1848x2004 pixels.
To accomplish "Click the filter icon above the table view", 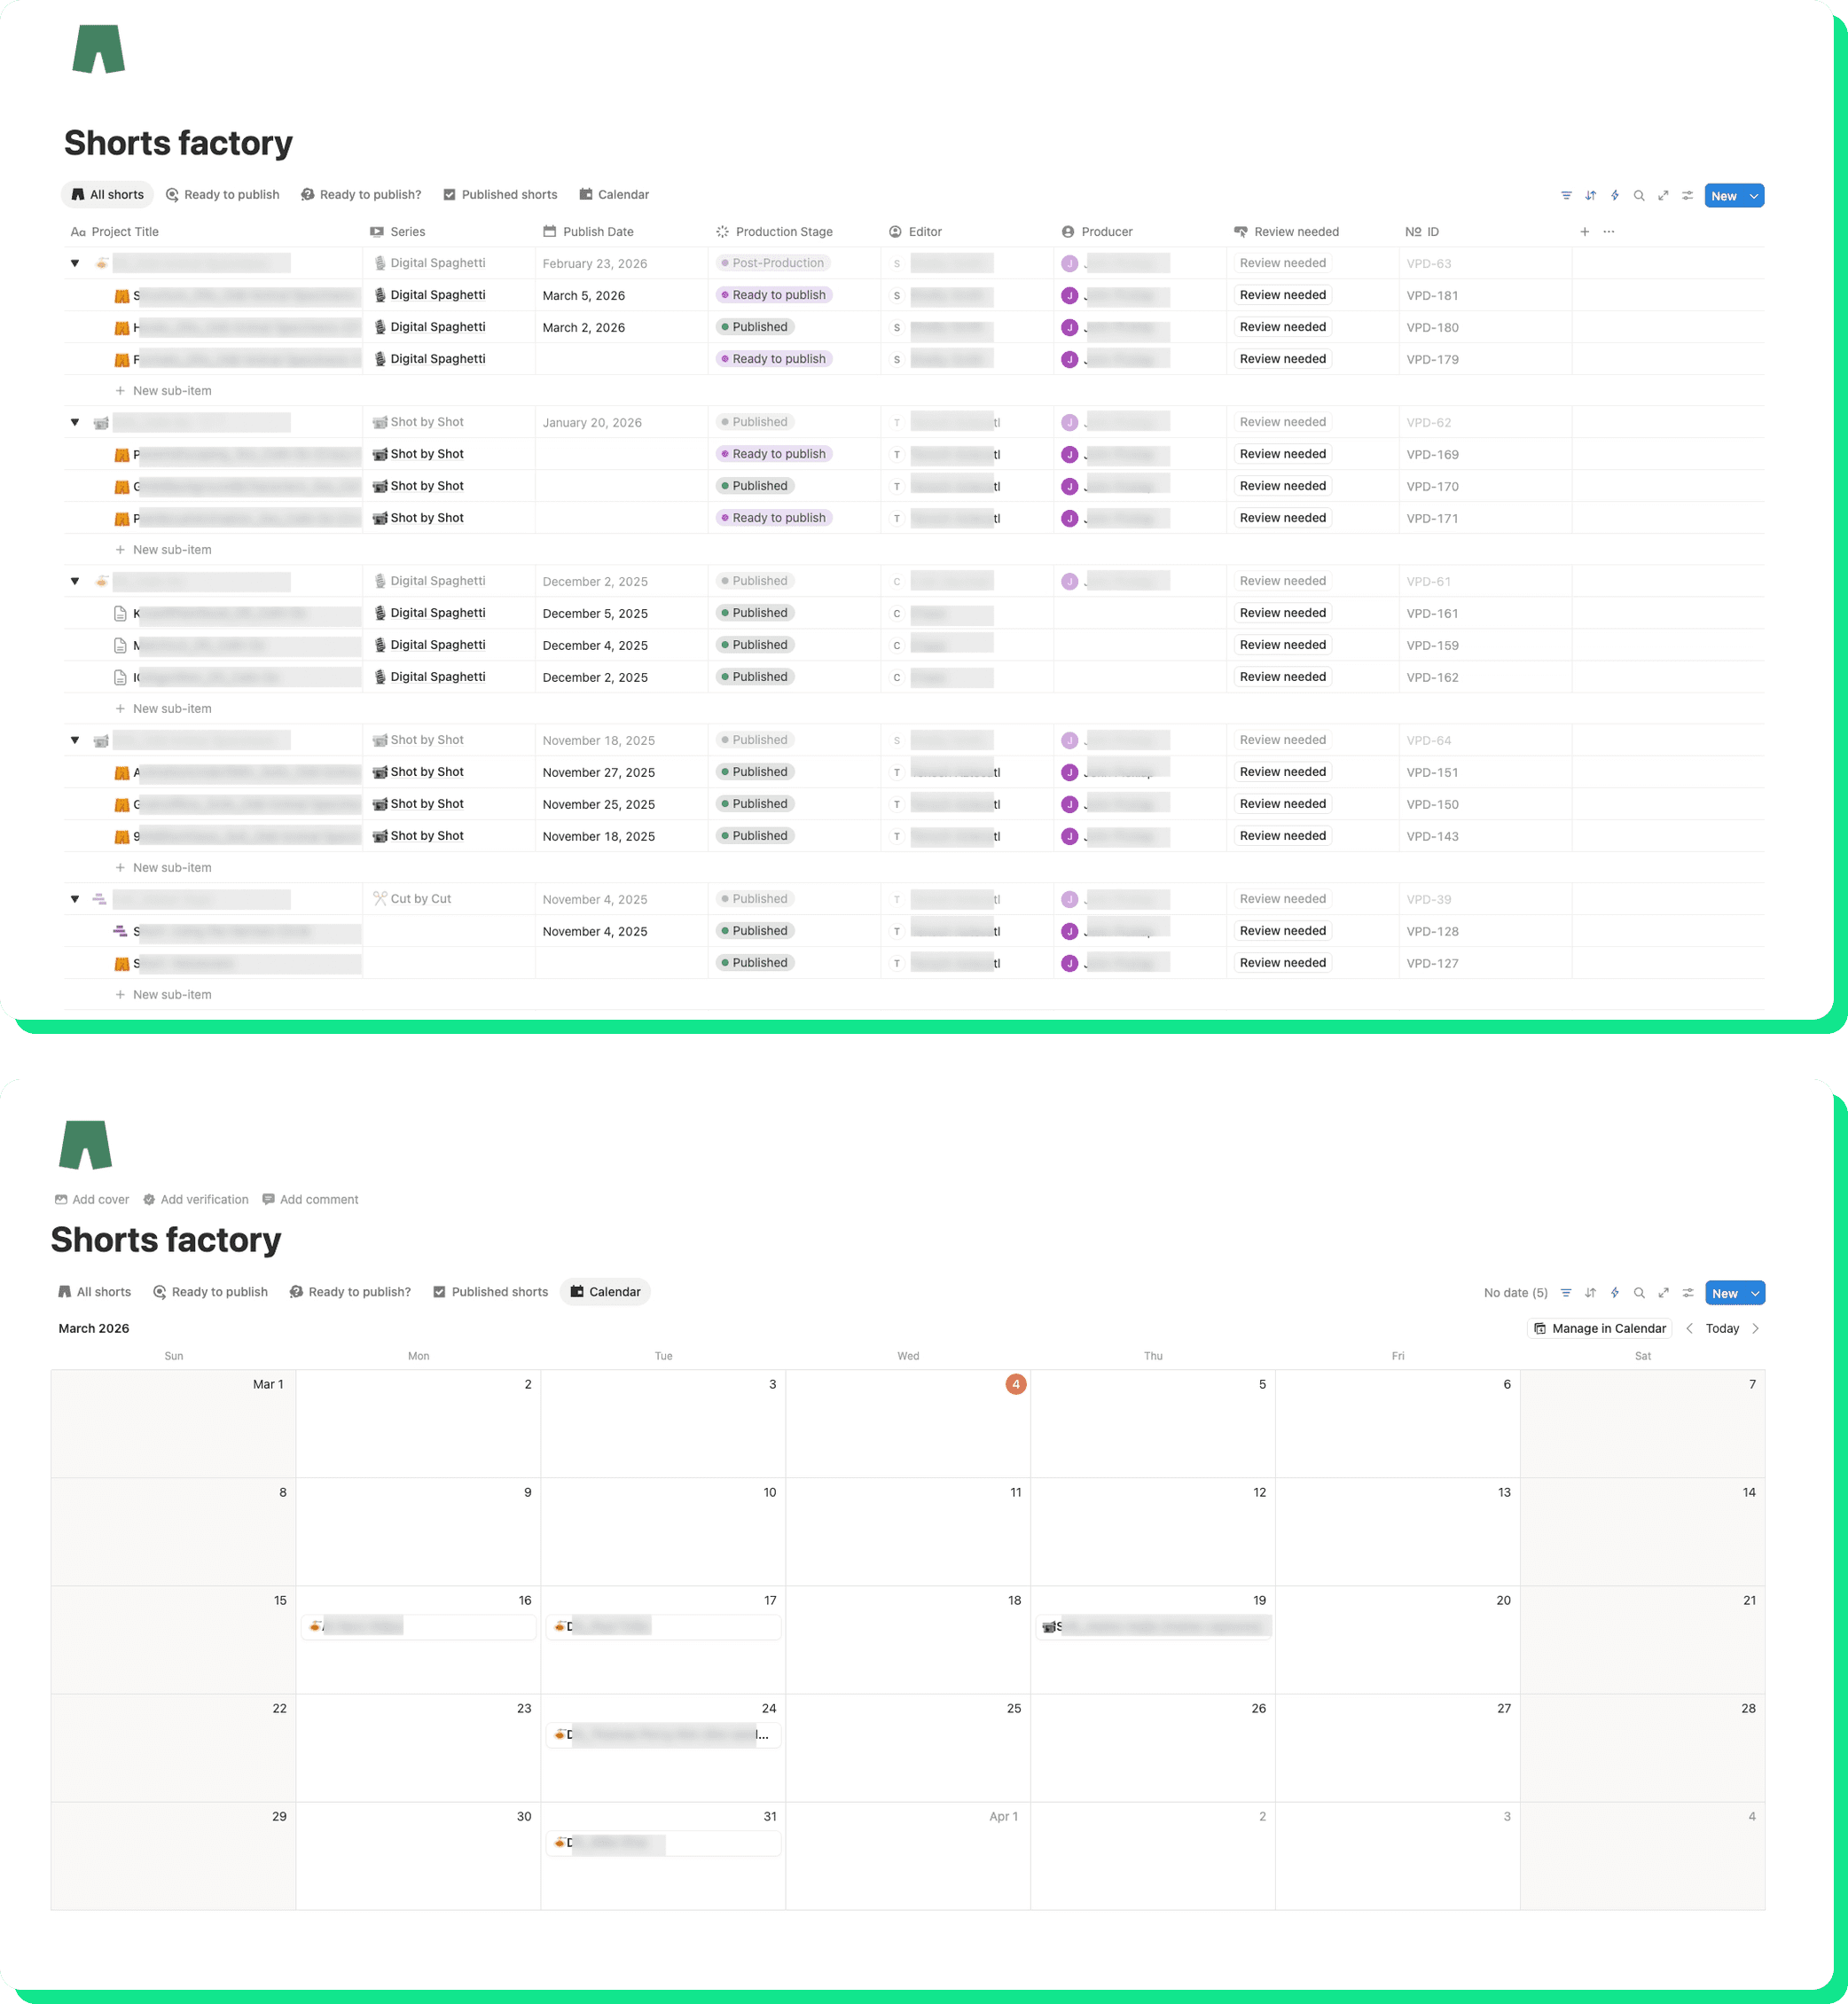I will point(1566,196).
